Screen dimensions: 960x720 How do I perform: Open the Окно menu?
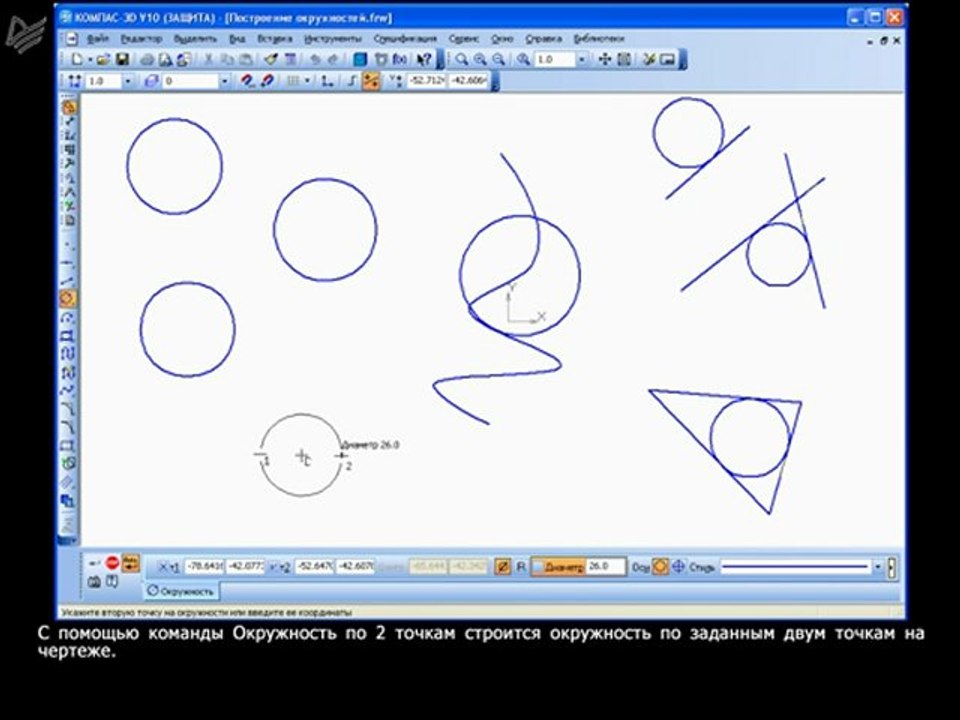(x=502, y=39)
